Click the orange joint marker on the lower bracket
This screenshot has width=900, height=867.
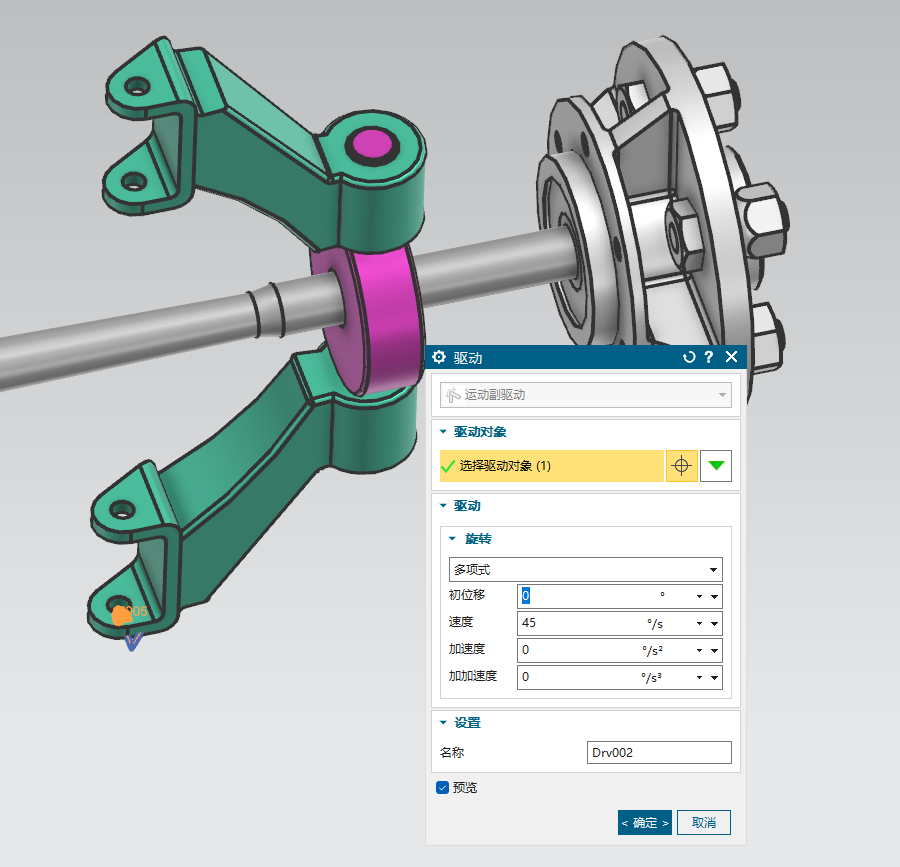coord(122,615)
